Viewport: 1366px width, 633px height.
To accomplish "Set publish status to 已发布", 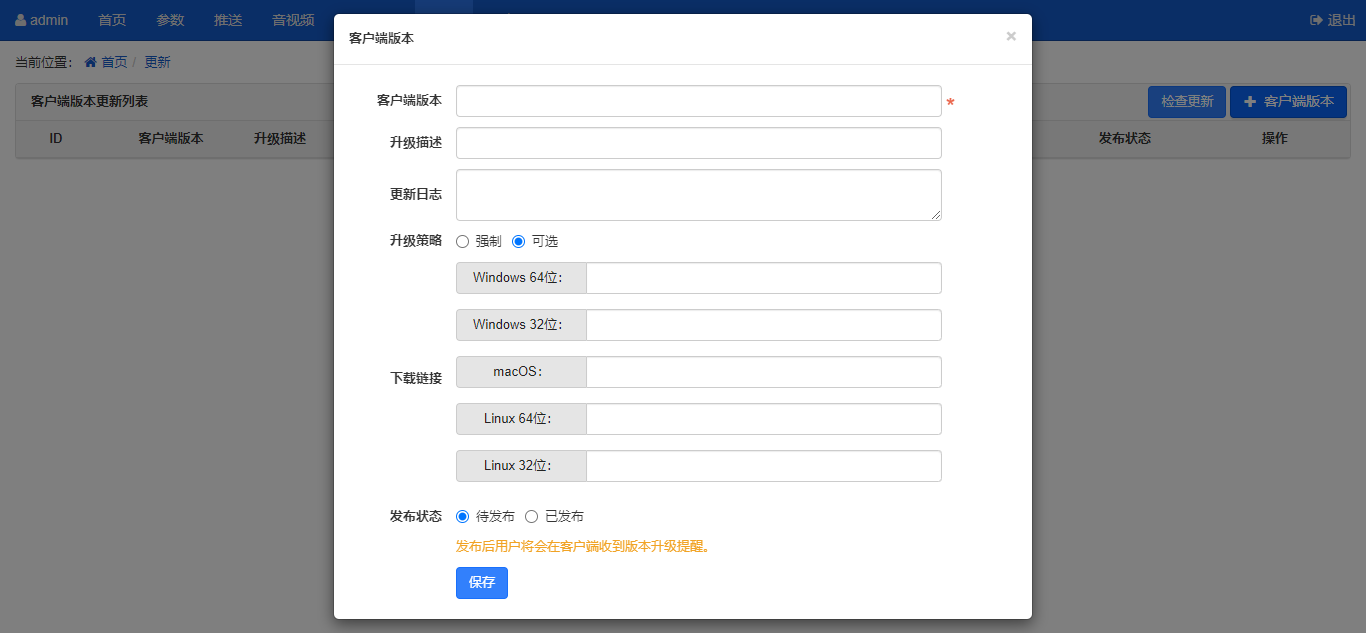I will click(x=531, y=516).
